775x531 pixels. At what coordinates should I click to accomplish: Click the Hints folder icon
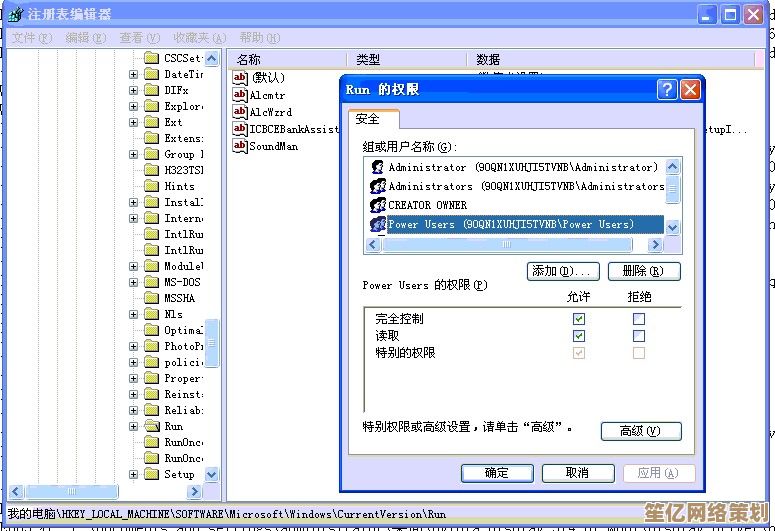[x=151, y=186]
